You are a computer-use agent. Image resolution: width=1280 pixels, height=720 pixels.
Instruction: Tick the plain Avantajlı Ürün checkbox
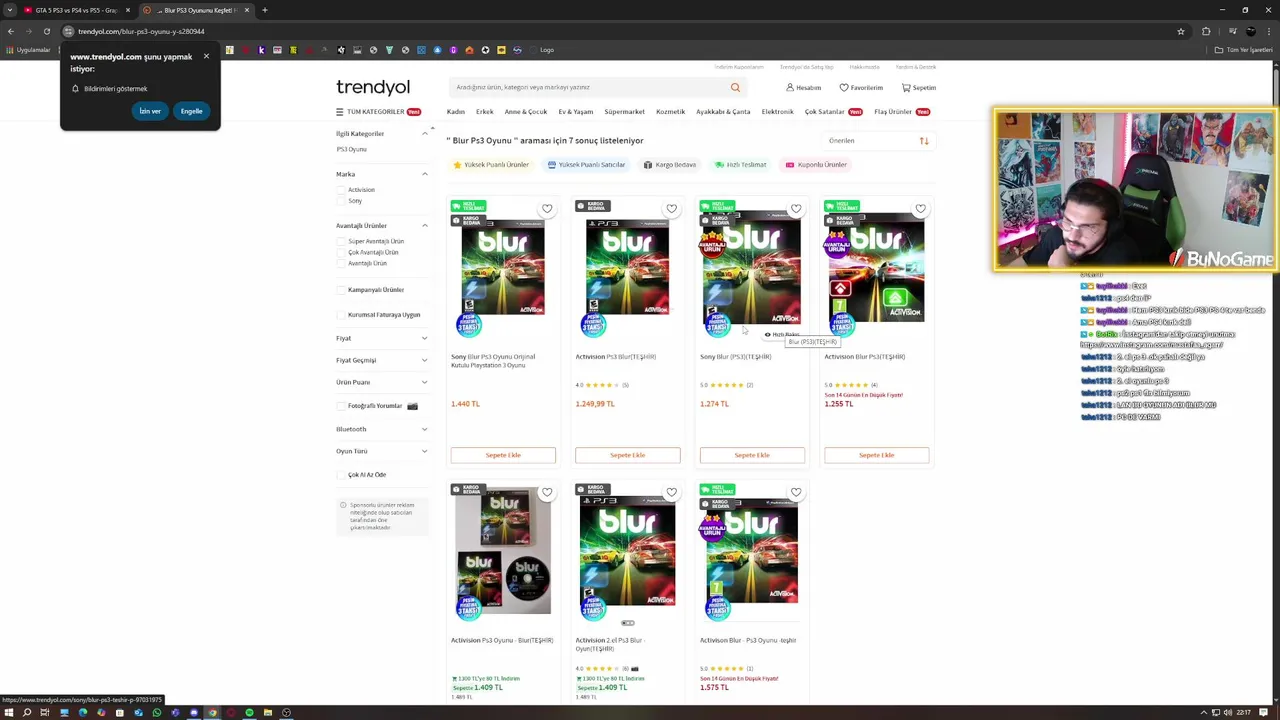(341, 263)
